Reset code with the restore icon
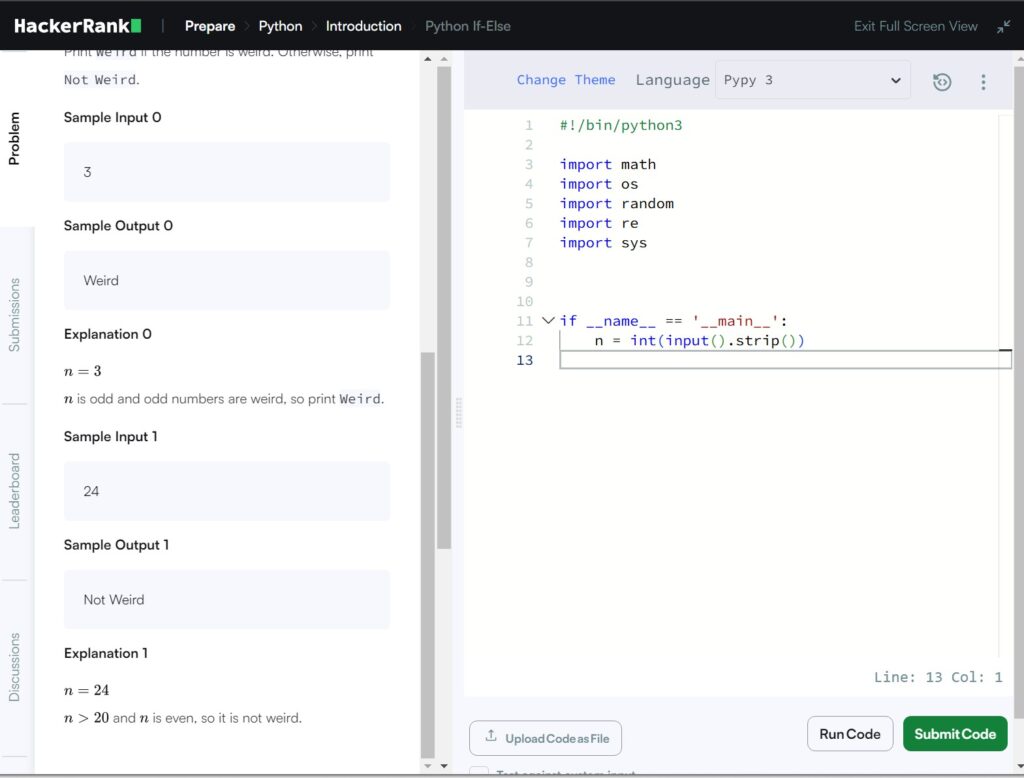The height and width of the screenshot is (778, 1024). (x=942, y=81)
